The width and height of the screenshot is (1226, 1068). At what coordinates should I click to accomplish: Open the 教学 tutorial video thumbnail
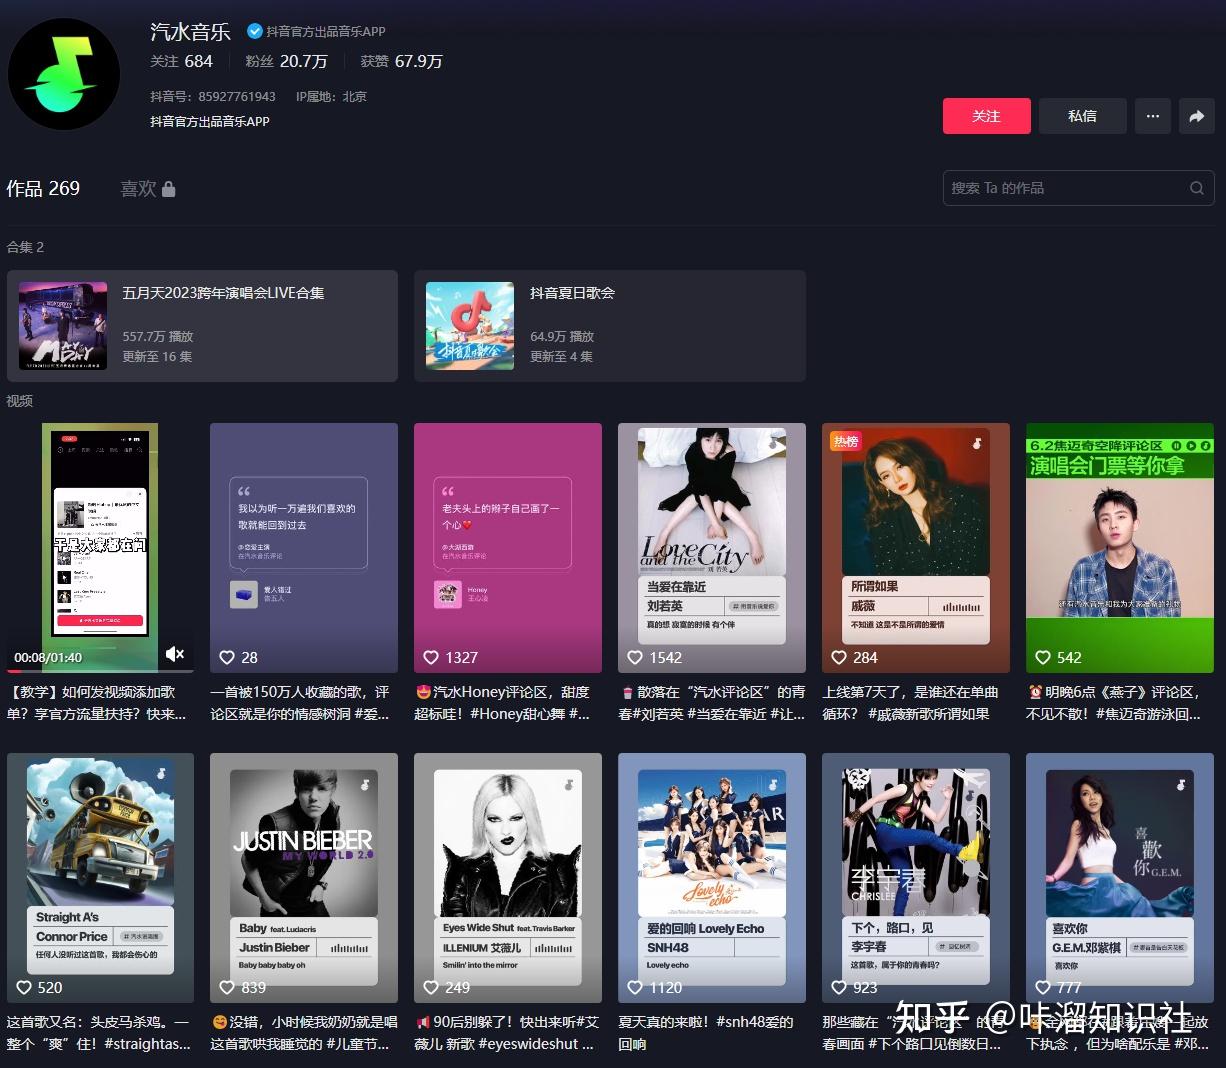(100, 547)
